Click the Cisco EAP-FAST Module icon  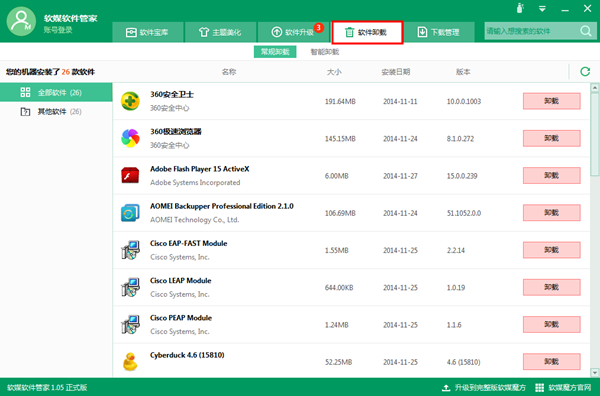(130, 250)
